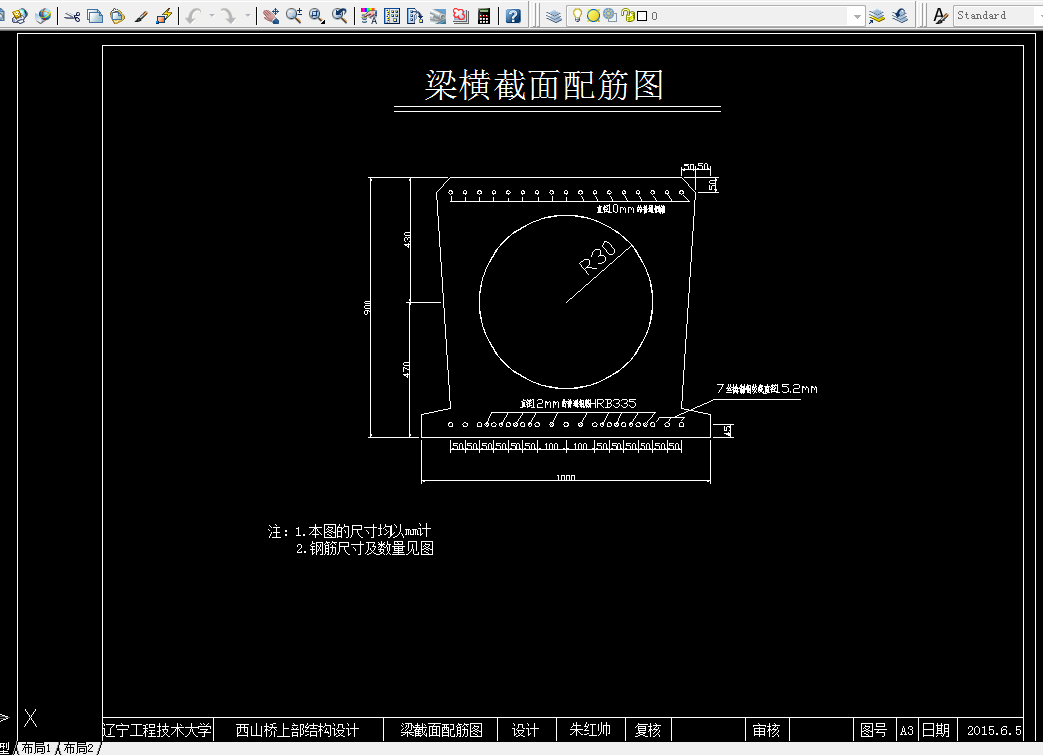
Task: Switch to the 布局1 layout tab
Action: tap(36, 748)
